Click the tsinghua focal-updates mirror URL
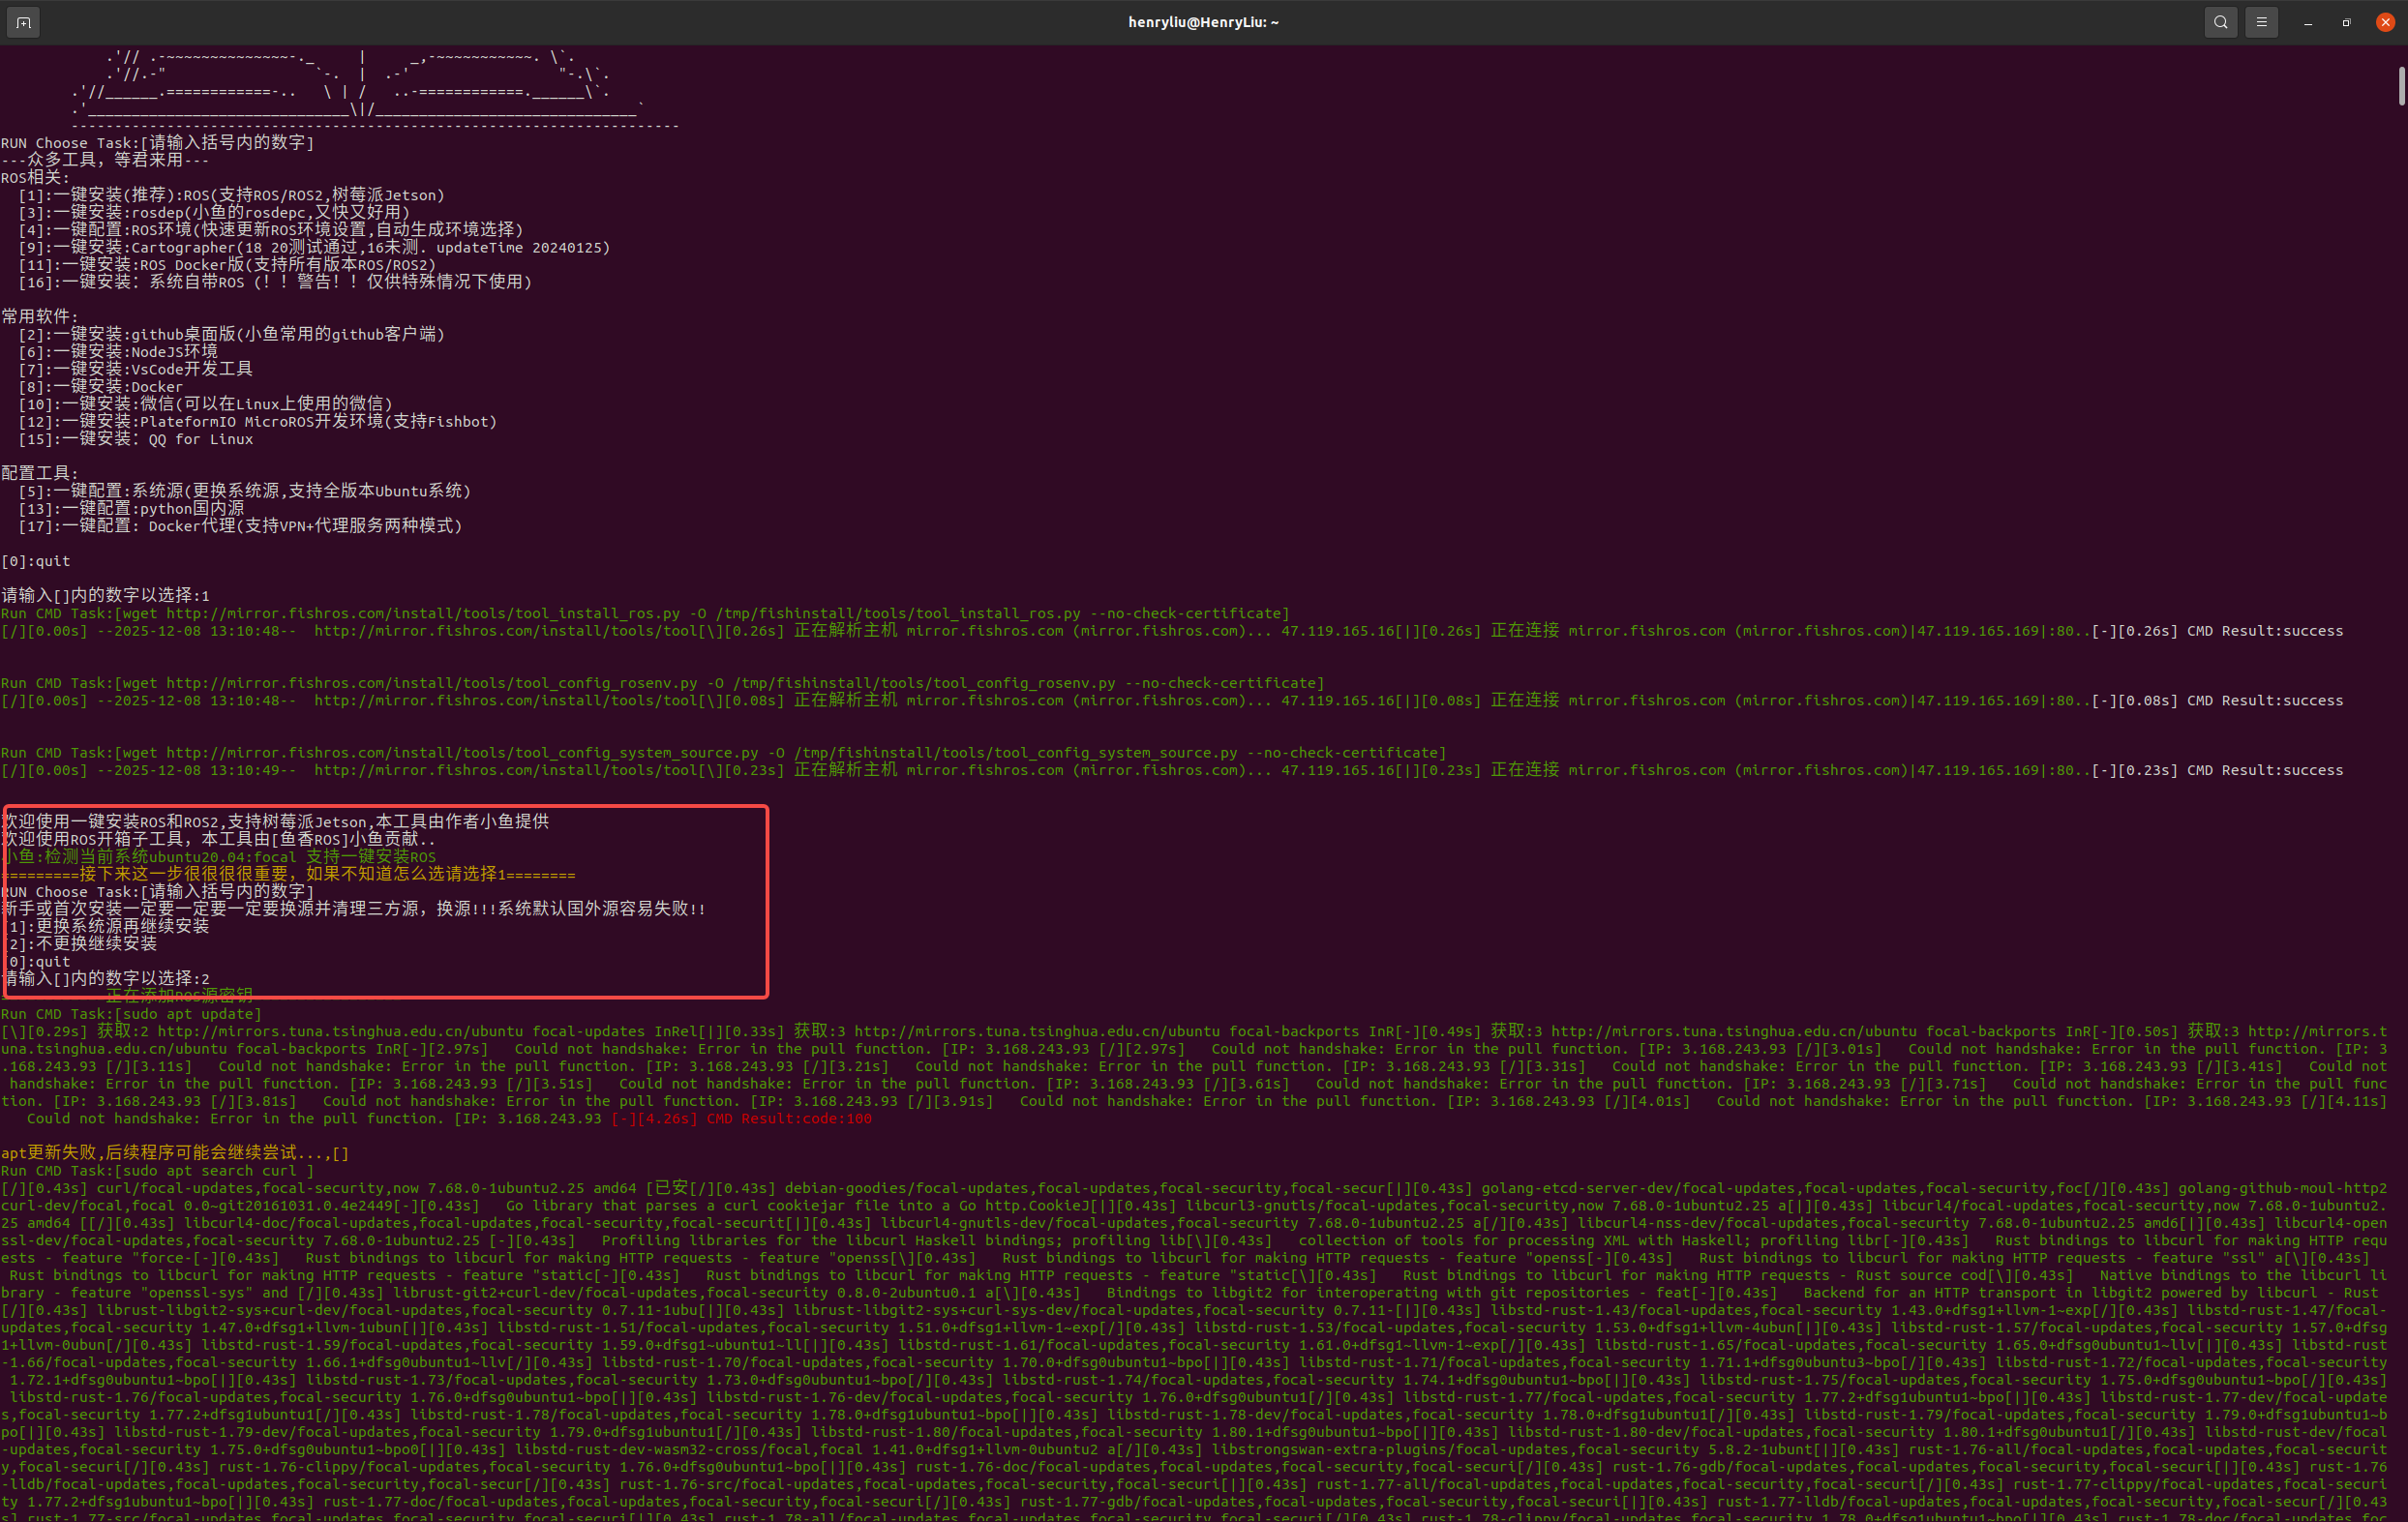The height and width of the screenshot is (1522, 2408). click(340, 1031)
